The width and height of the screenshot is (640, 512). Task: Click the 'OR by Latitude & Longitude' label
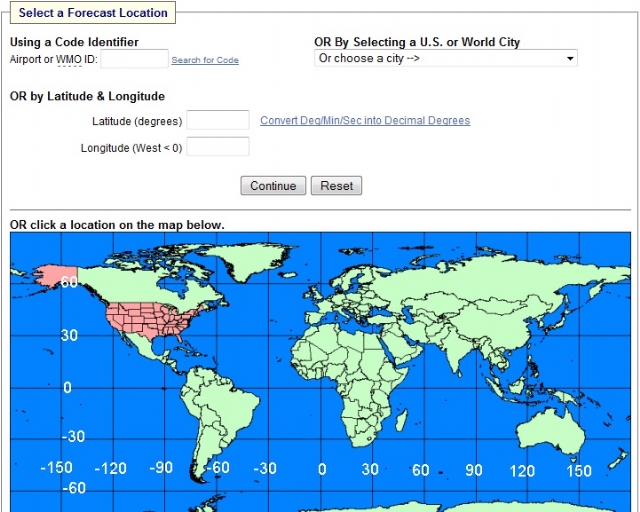(87, 96)
